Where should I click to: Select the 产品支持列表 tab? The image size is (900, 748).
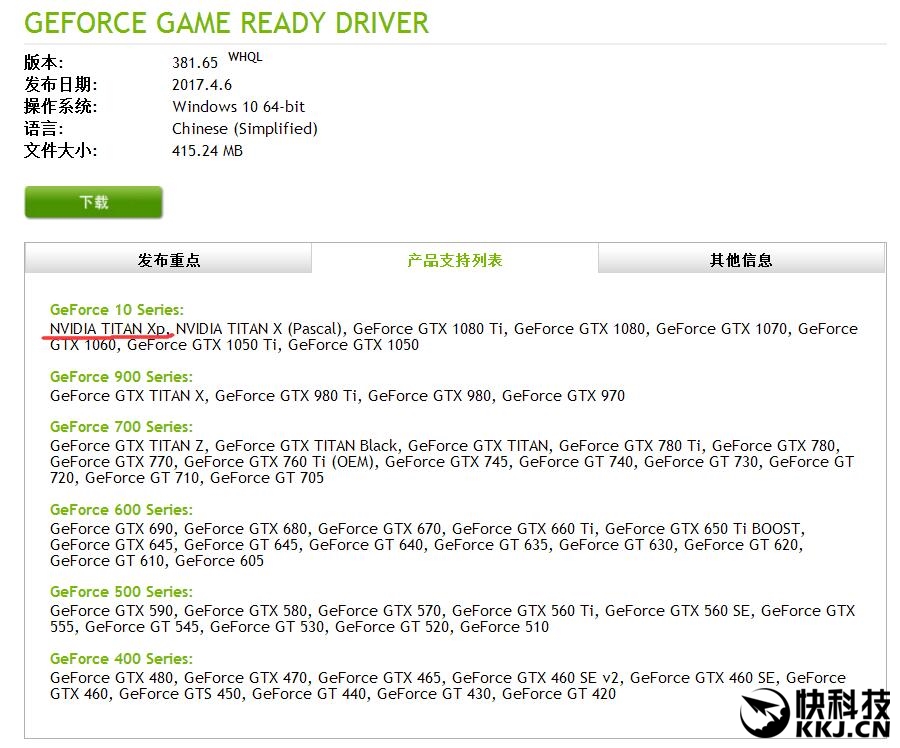coord(455,259)
